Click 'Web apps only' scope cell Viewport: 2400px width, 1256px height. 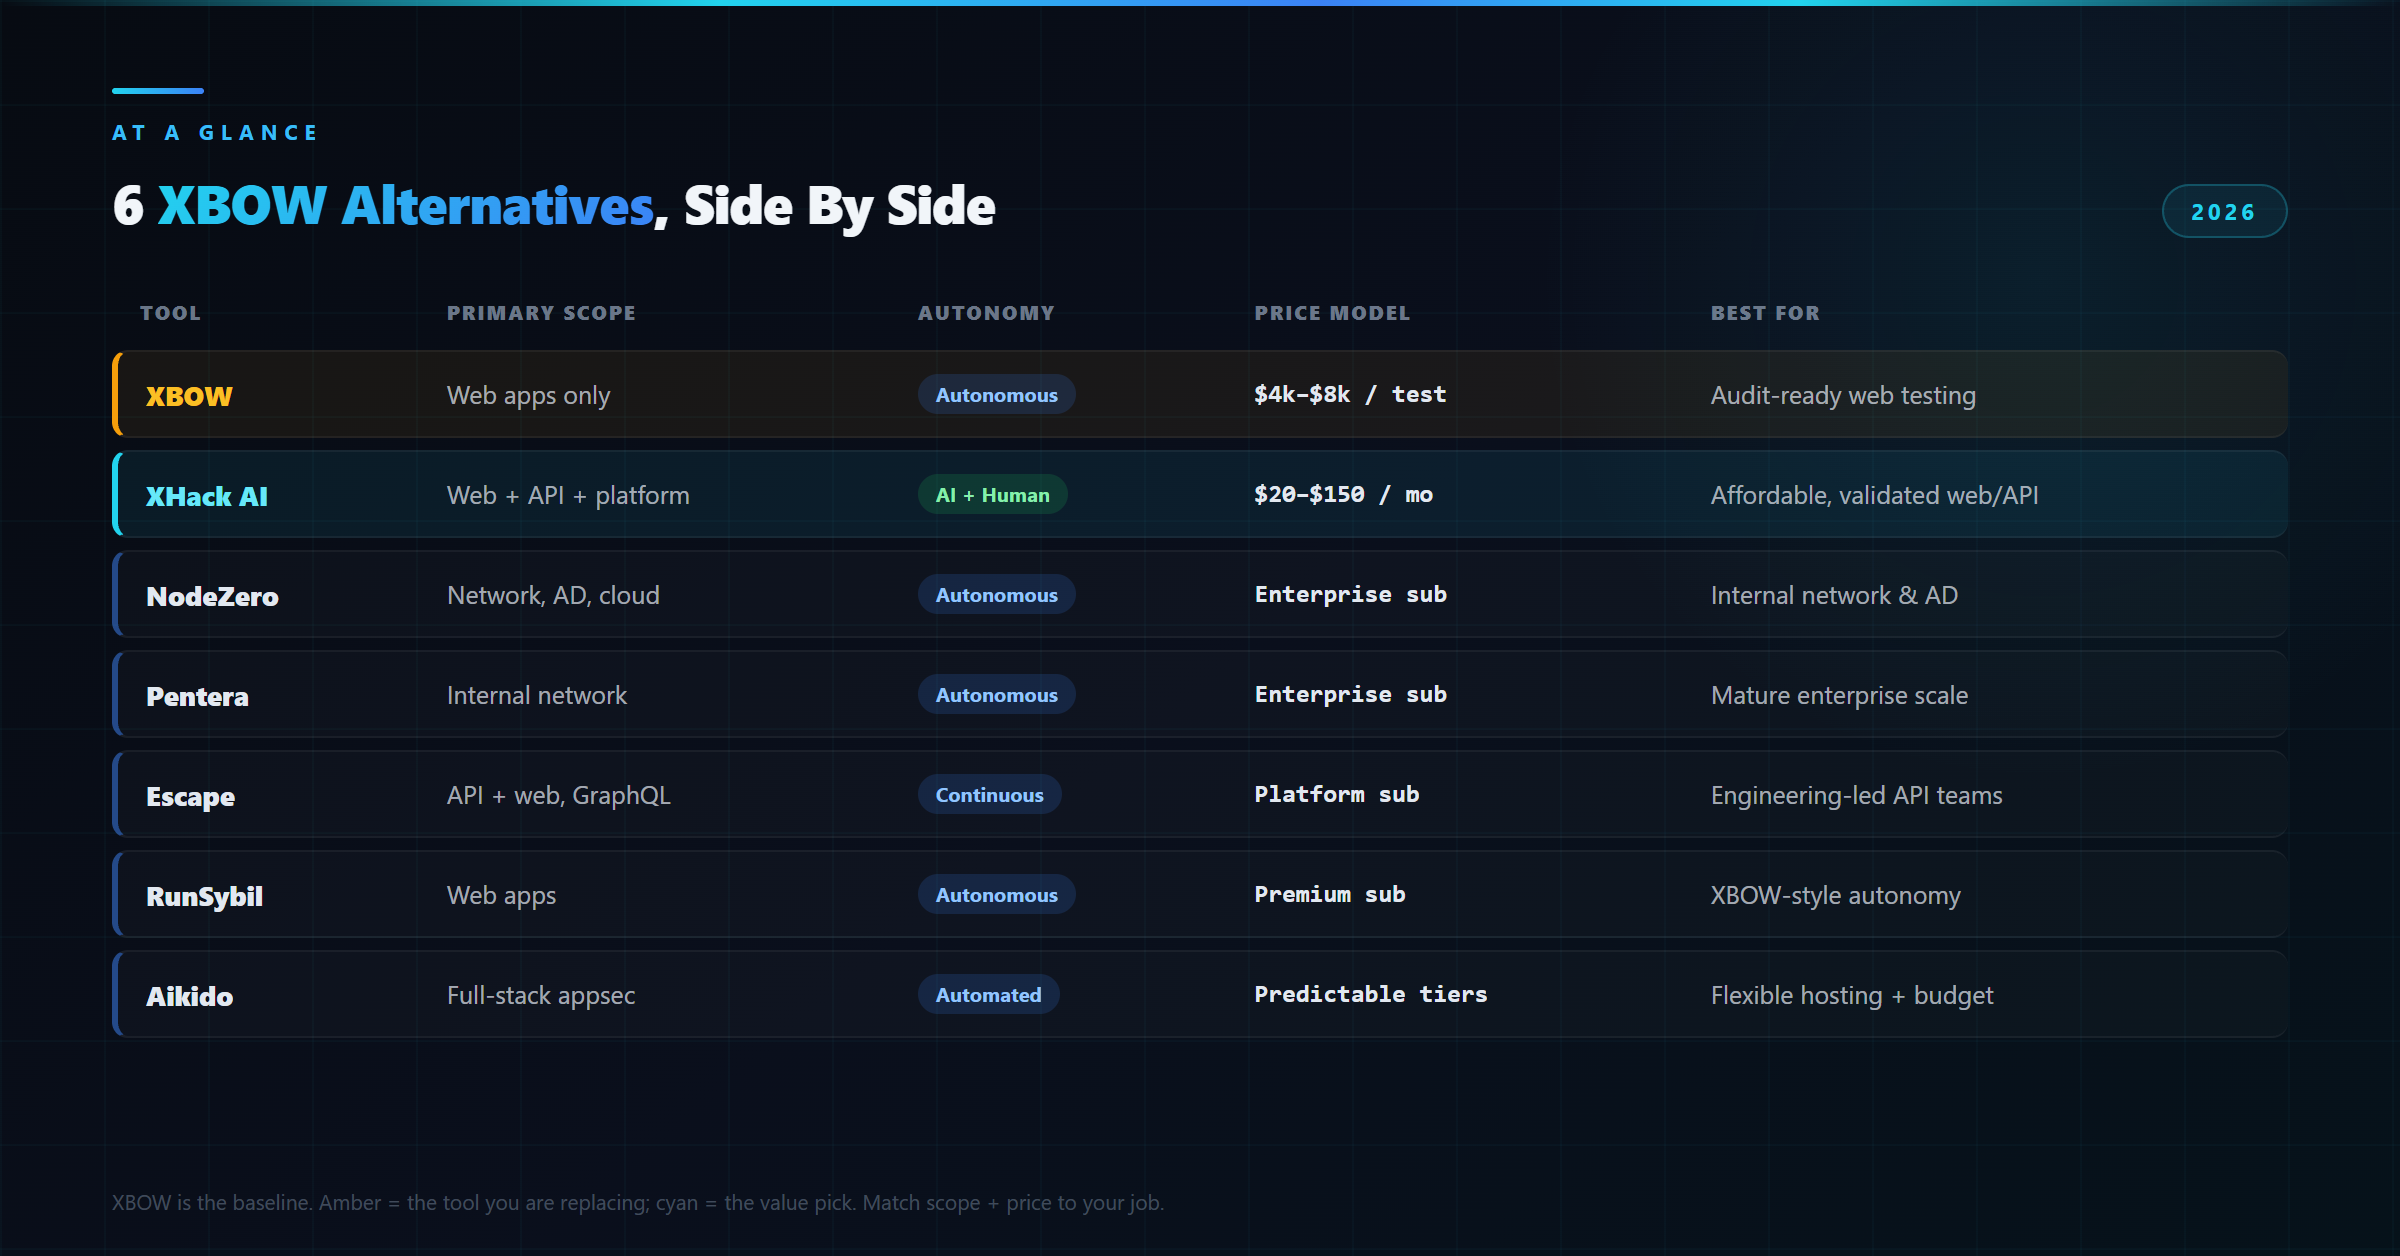click(x=528, y=396)
